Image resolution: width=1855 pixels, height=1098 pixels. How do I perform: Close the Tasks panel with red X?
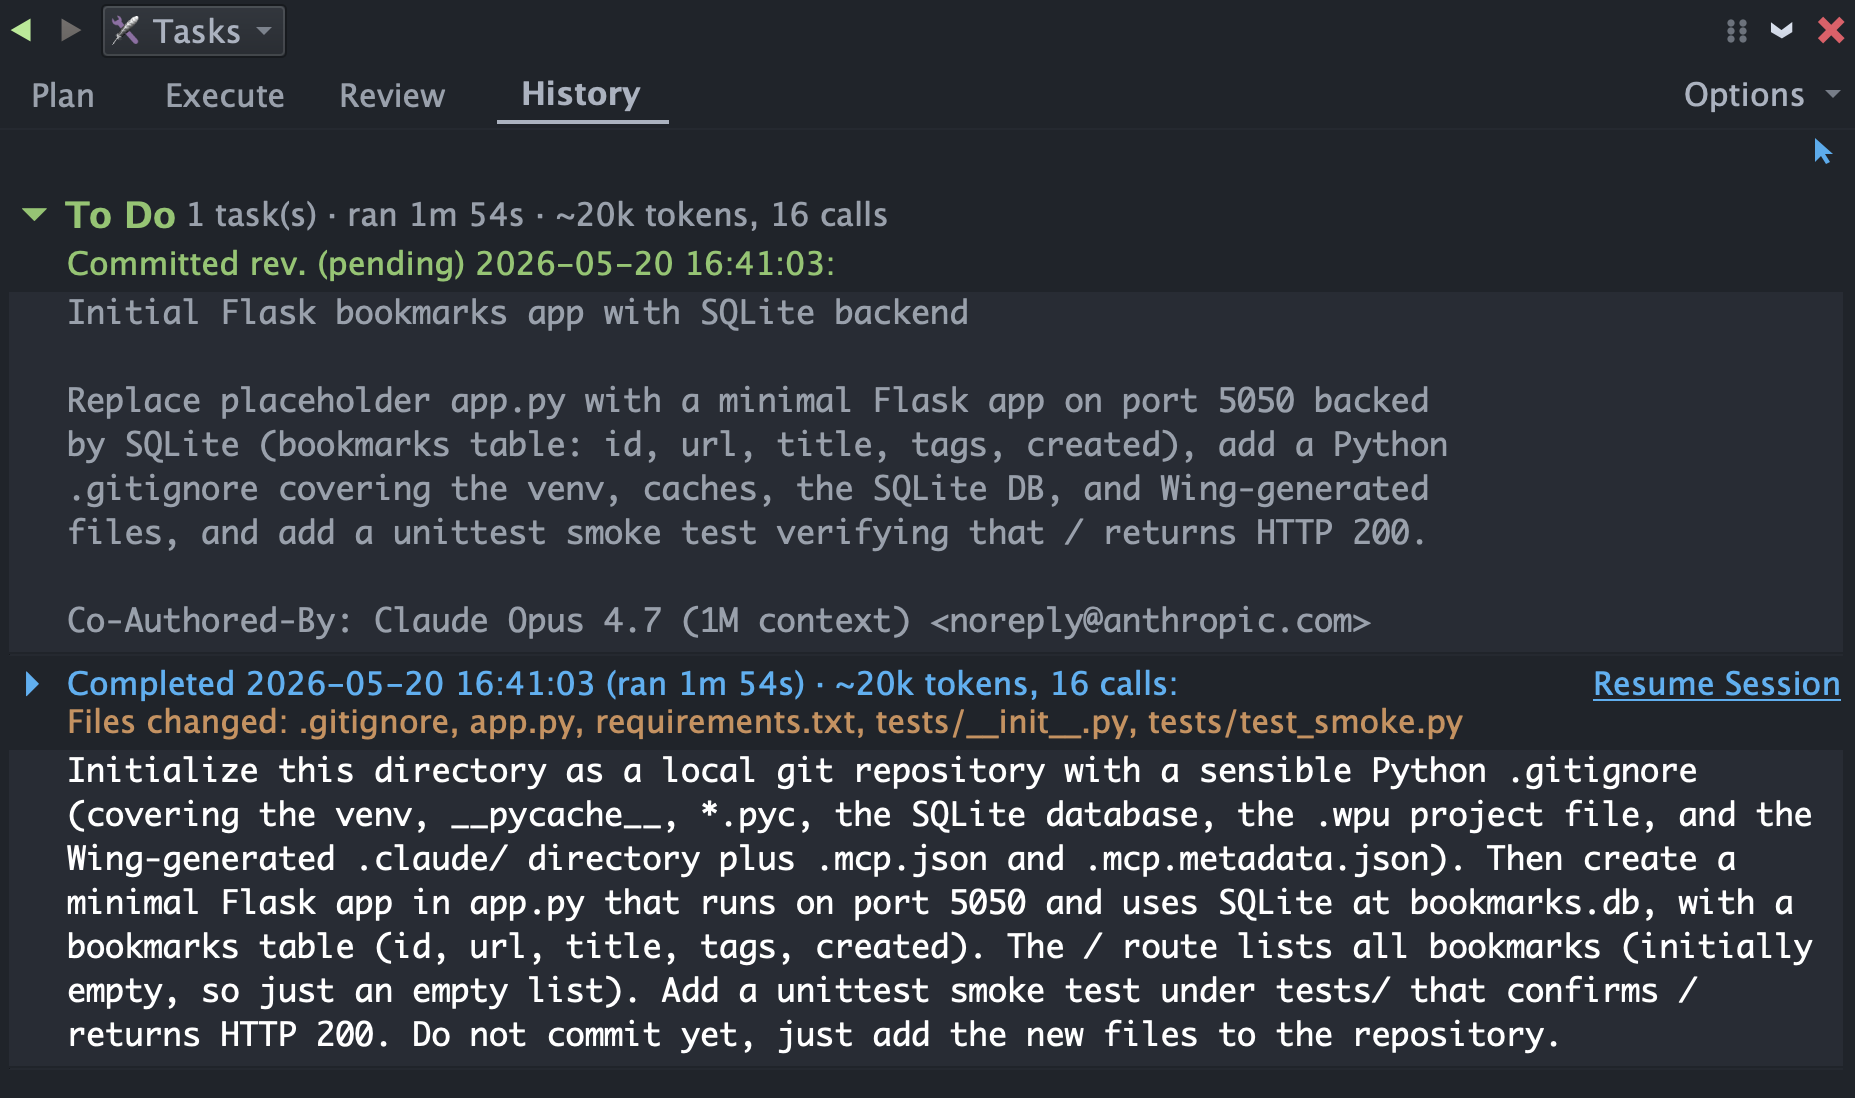[1831, 30]
